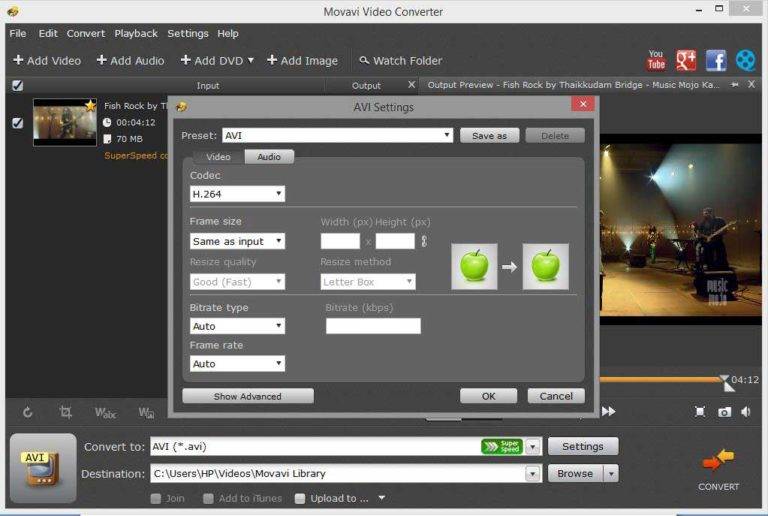
Task: Click the width-height link chain icon
Action: tap(424, 241)
